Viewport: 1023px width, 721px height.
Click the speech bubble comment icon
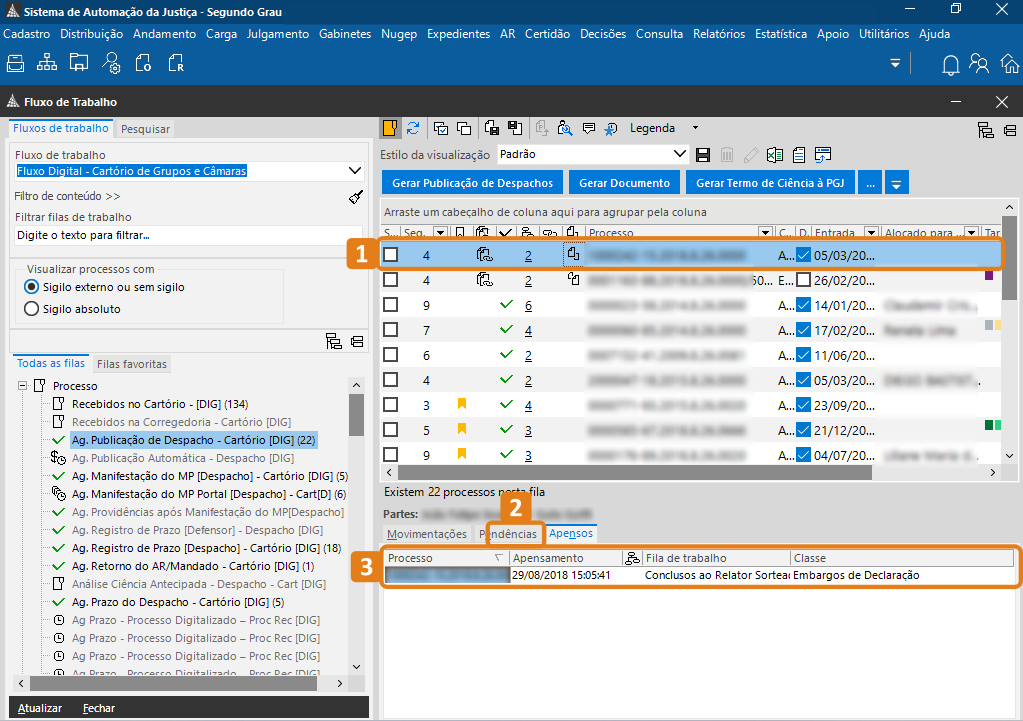point(588,128)
